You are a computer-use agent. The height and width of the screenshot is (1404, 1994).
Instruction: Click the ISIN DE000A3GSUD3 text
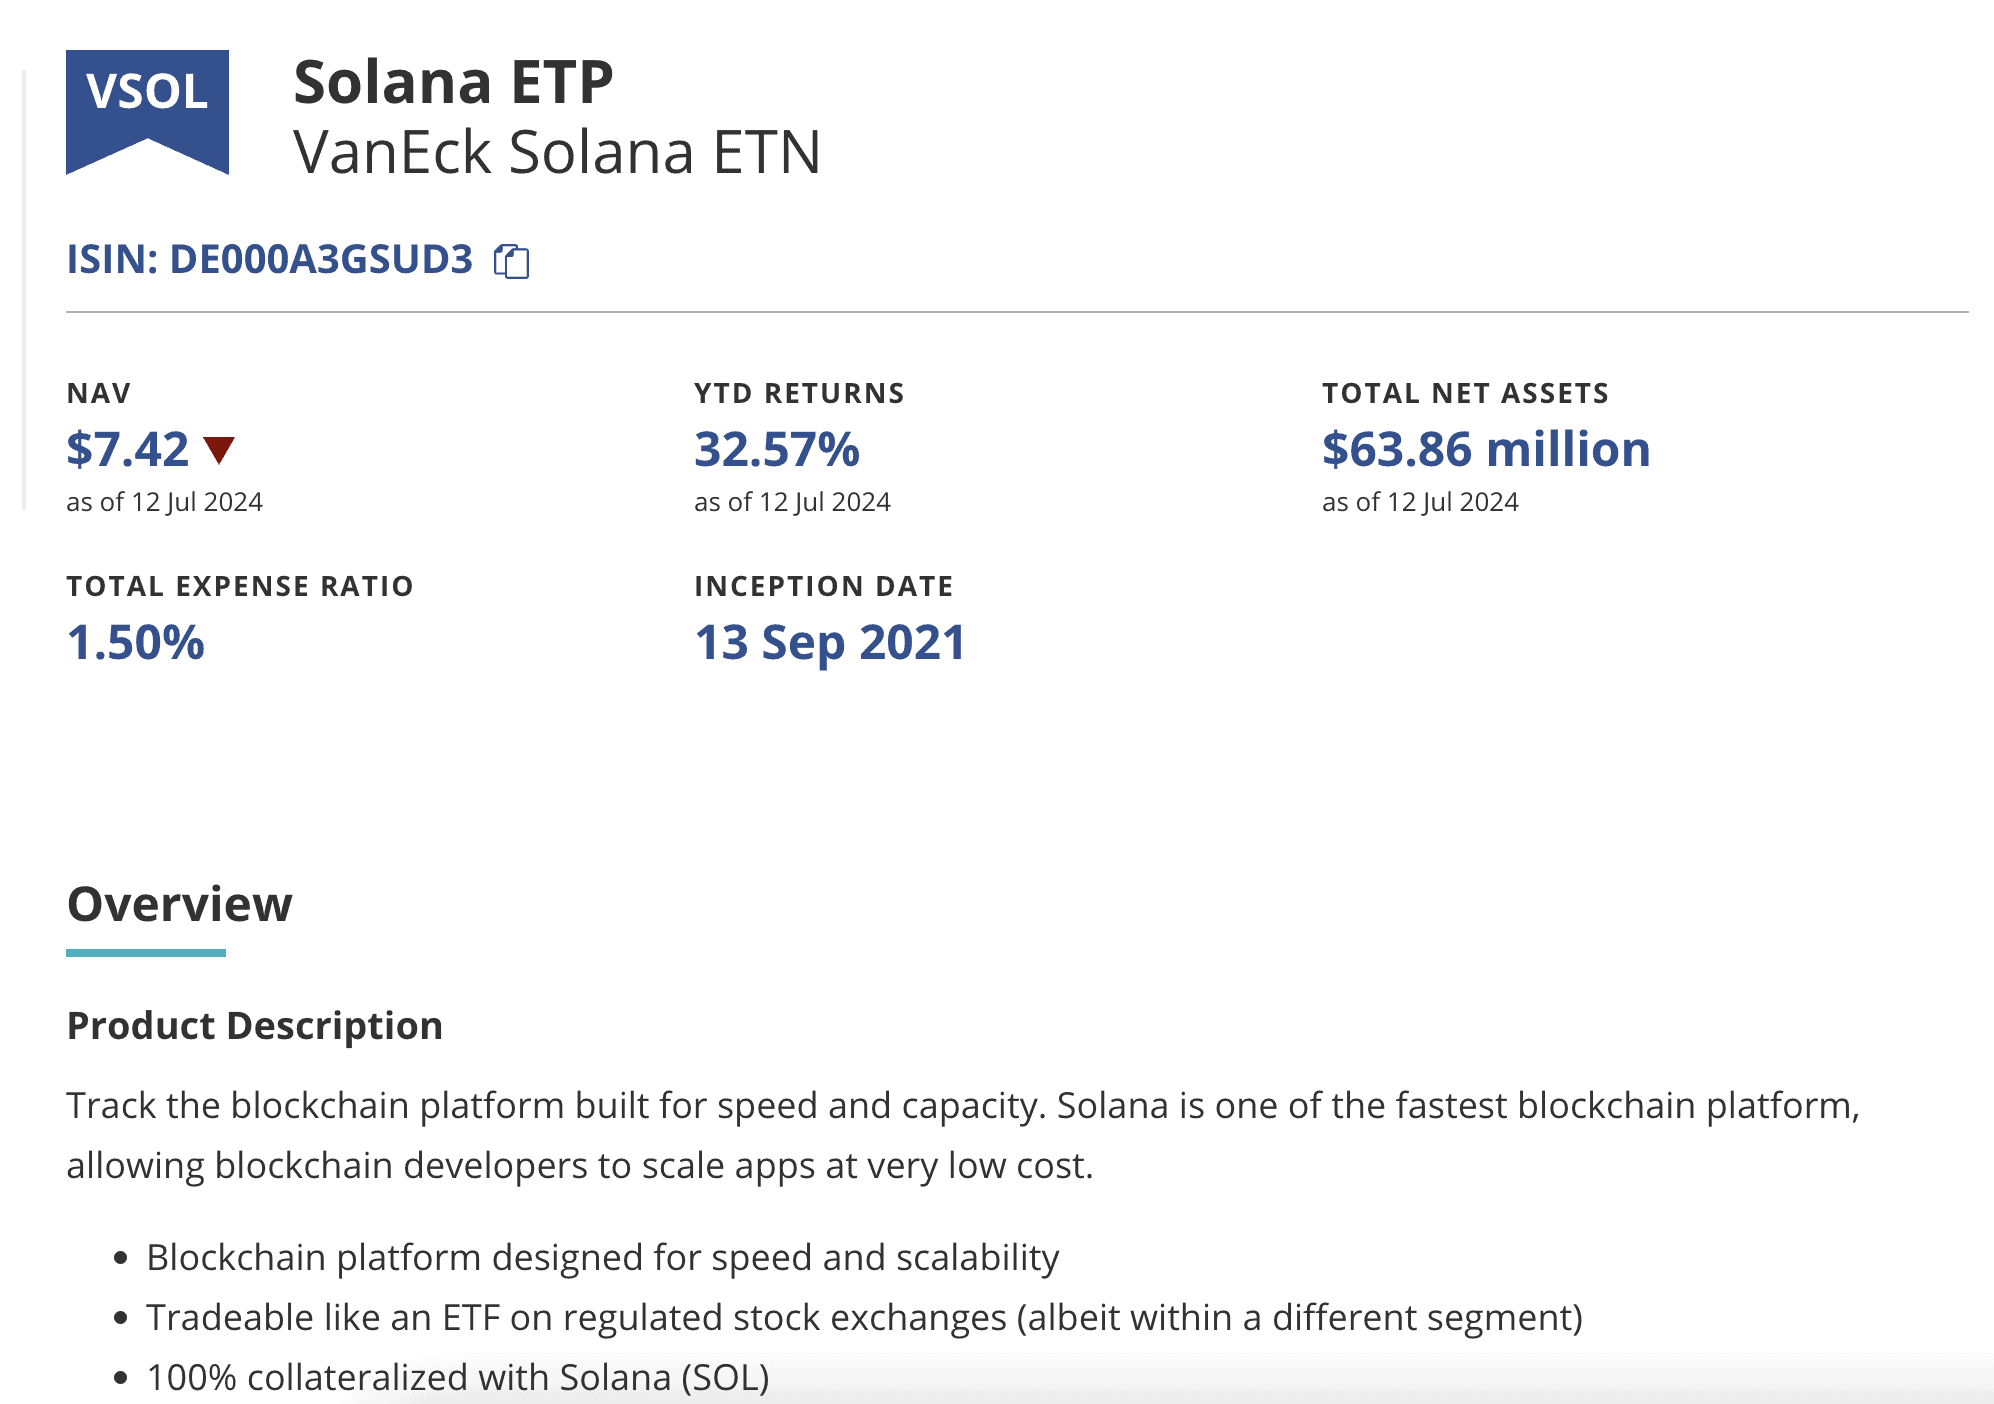coord(269,259)
